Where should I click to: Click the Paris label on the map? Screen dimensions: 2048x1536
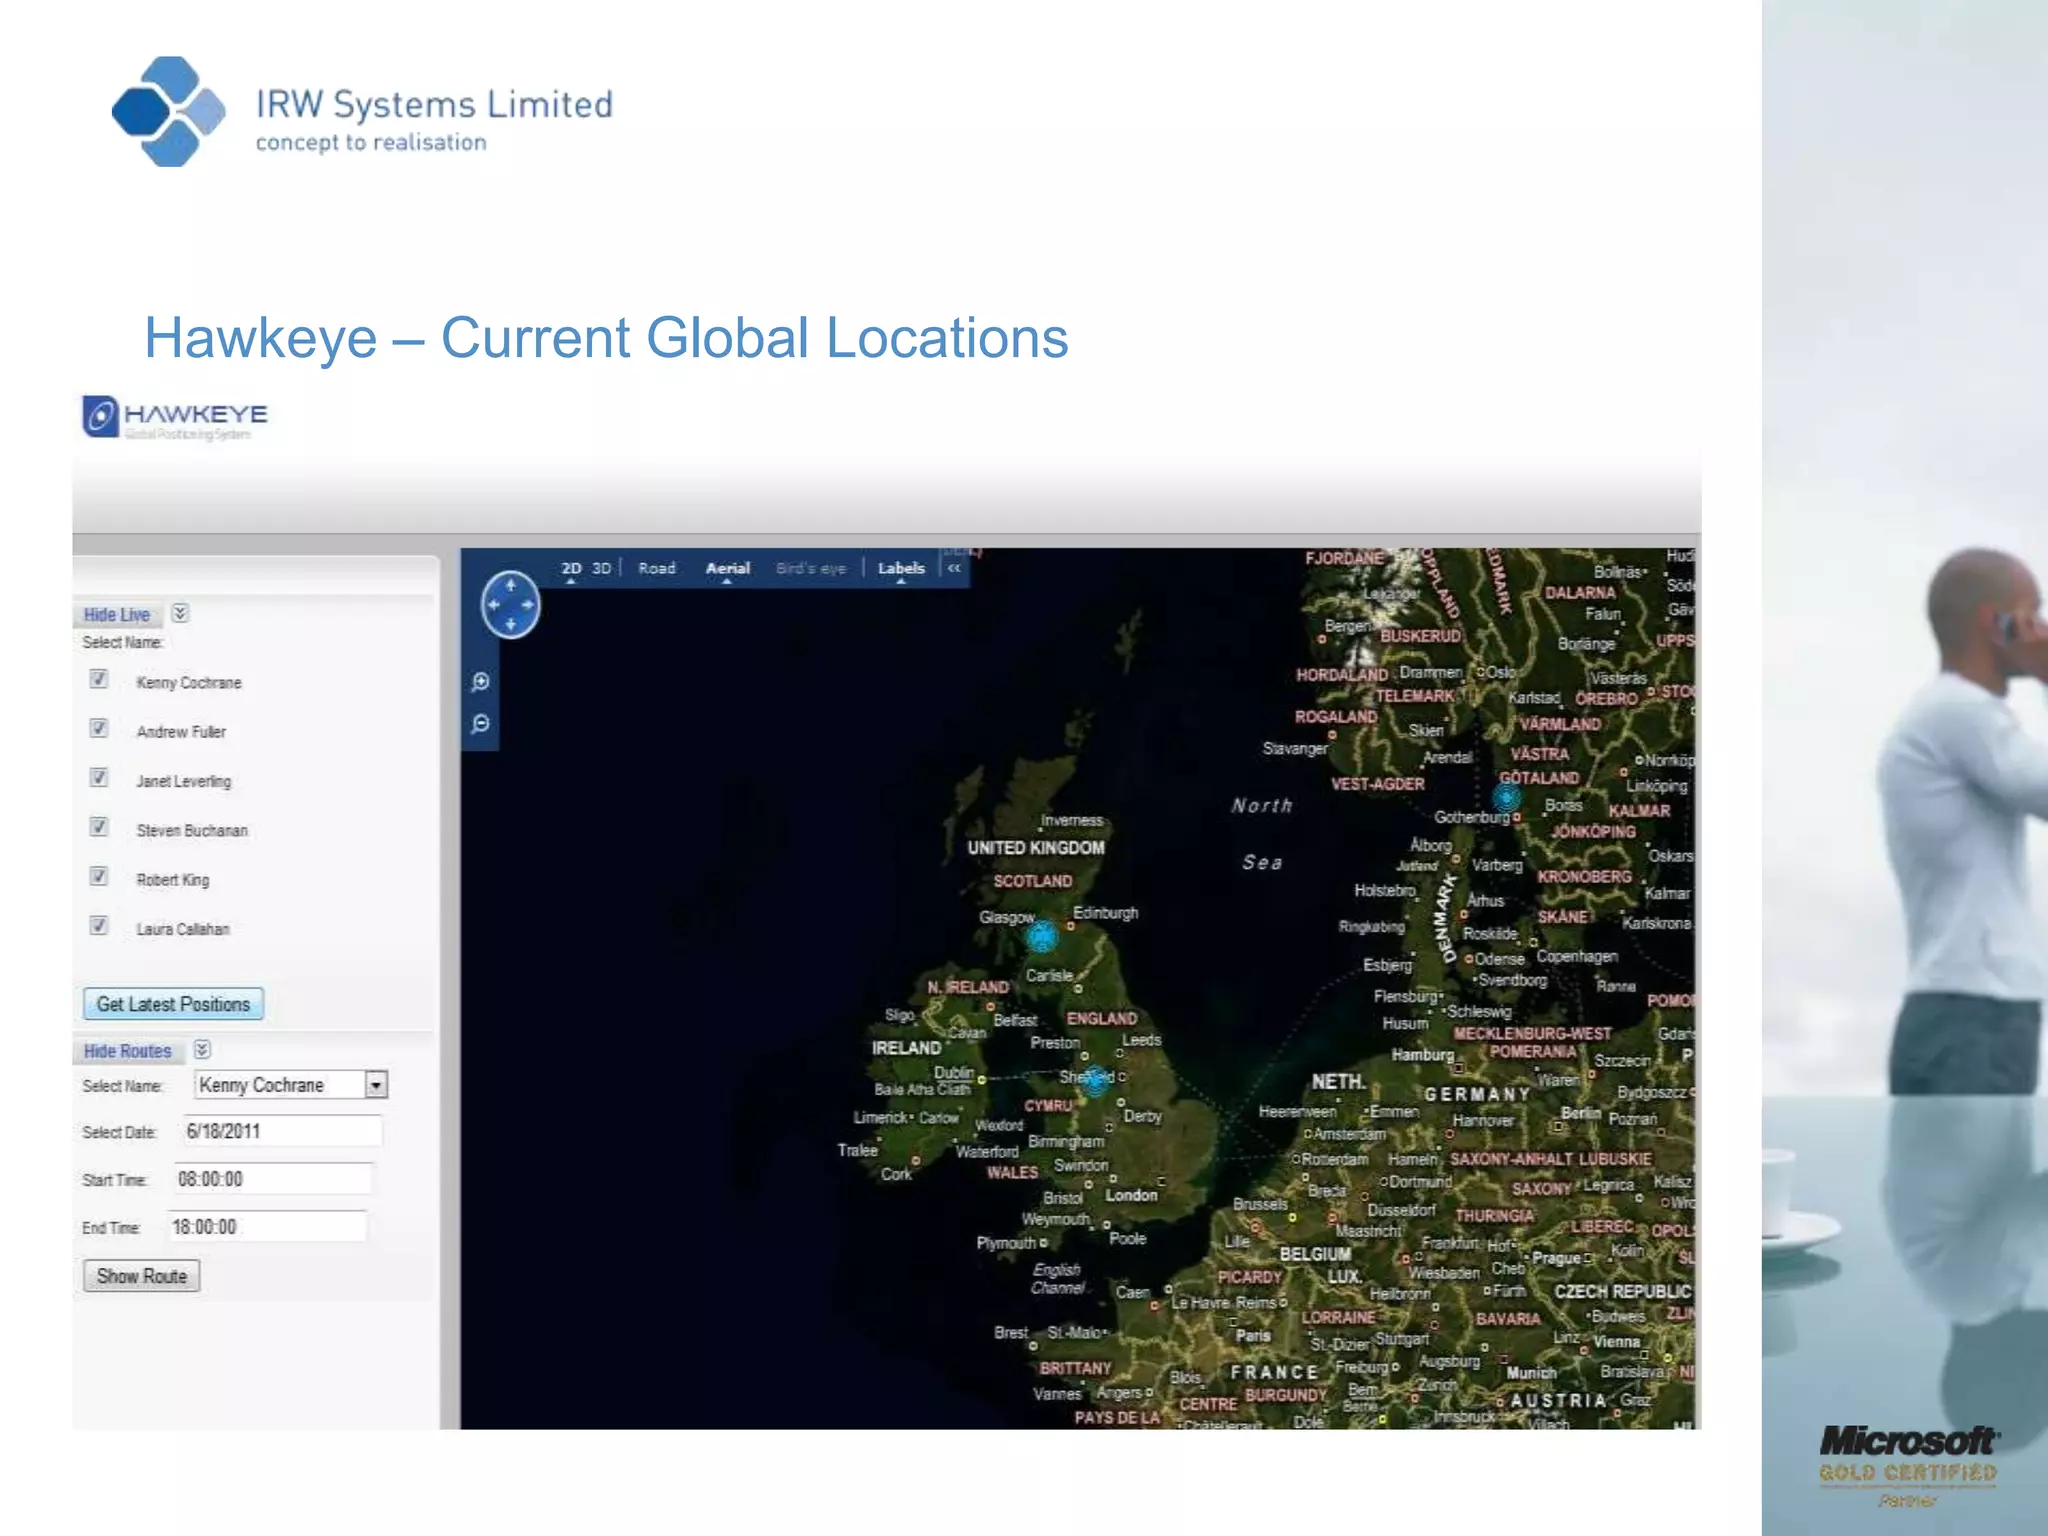point(1253,1335)
